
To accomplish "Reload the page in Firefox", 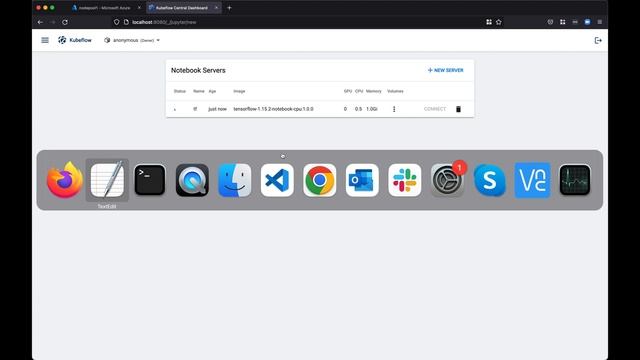I will 64,22.
